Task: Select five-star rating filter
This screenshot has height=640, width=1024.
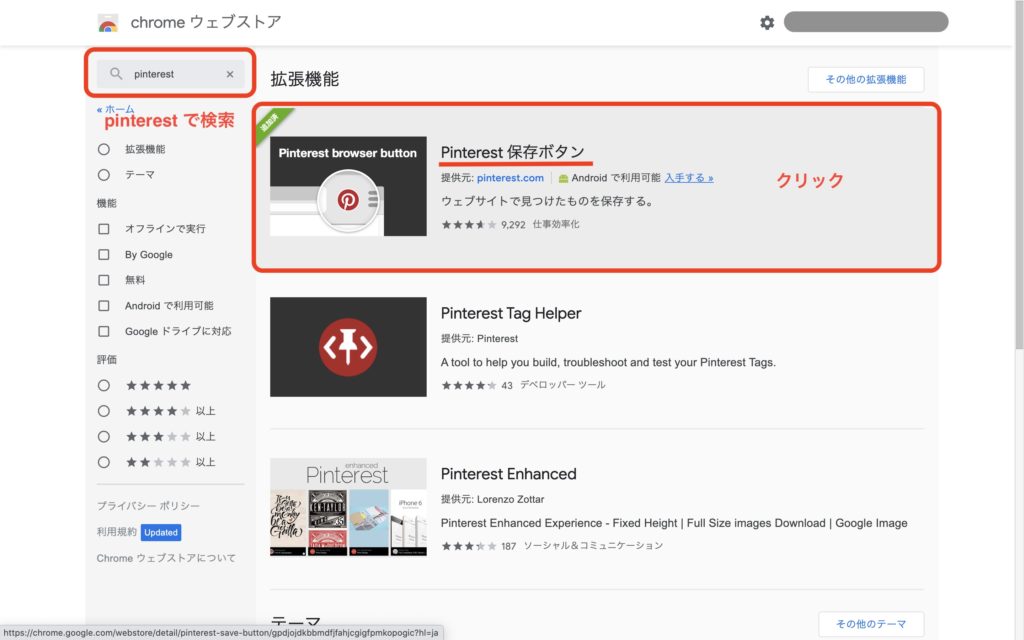Action: (104, 385)
